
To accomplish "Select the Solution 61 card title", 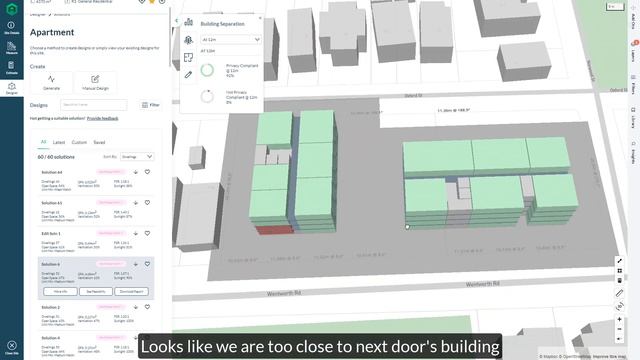I will point(51,203).
